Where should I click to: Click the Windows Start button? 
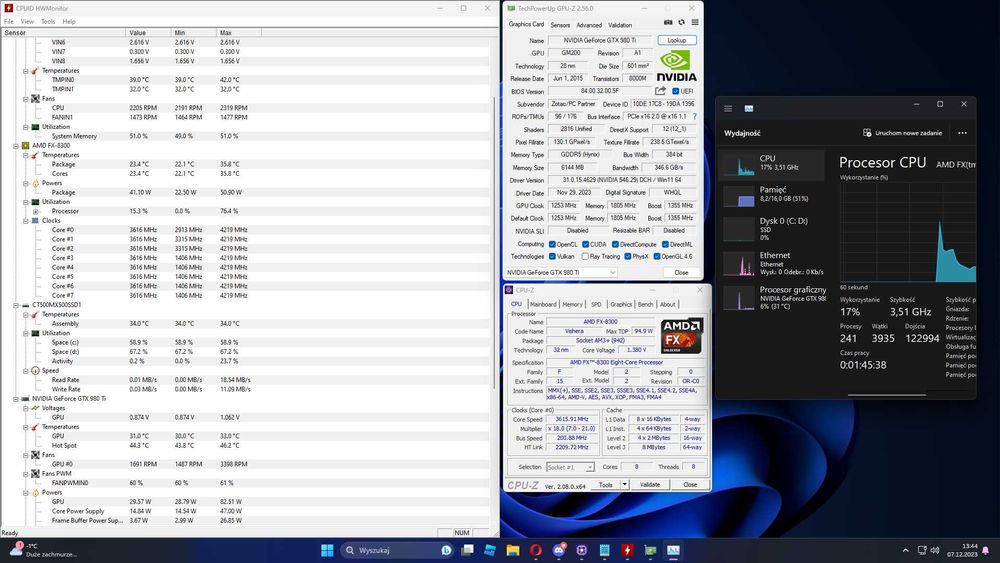326,551
